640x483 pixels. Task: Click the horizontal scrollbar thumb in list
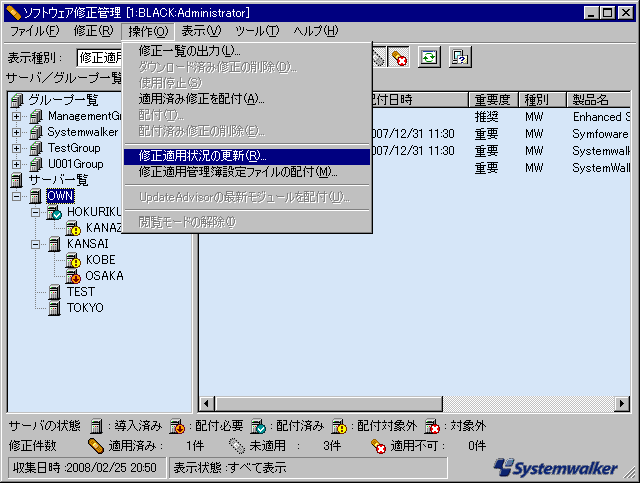point(329,404)
